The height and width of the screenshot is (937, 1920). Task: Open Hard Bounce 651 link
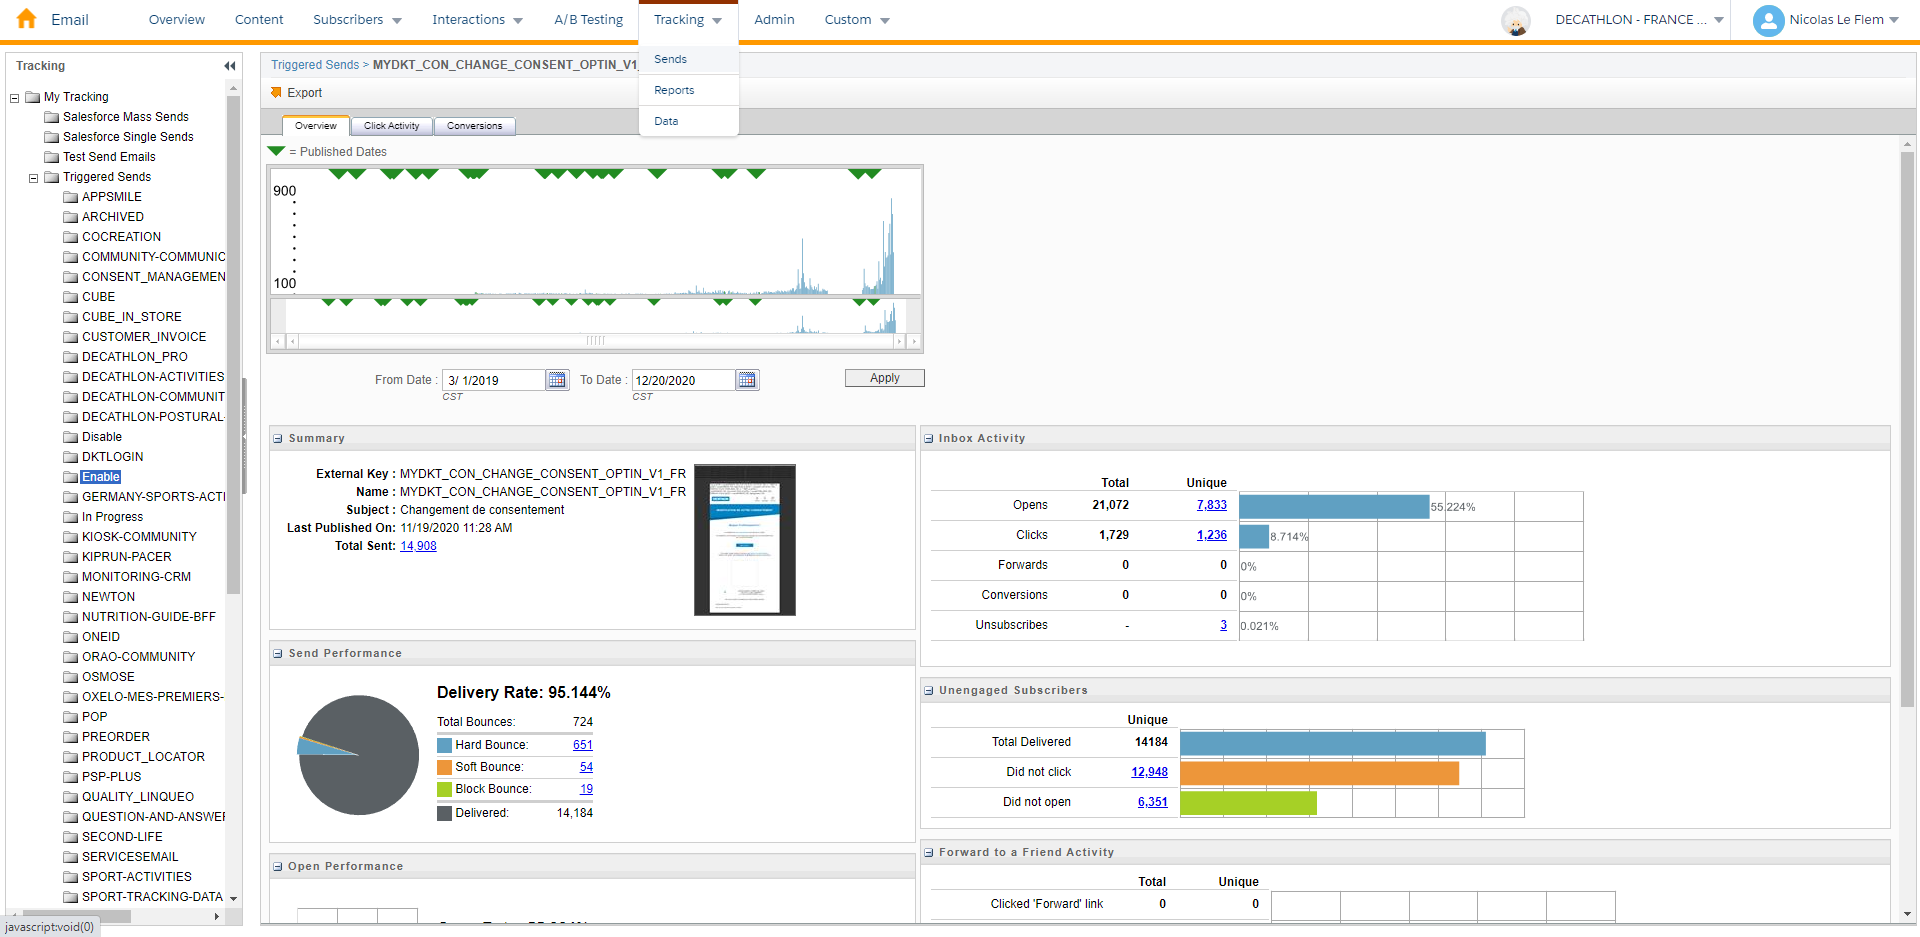coord(582,745)
